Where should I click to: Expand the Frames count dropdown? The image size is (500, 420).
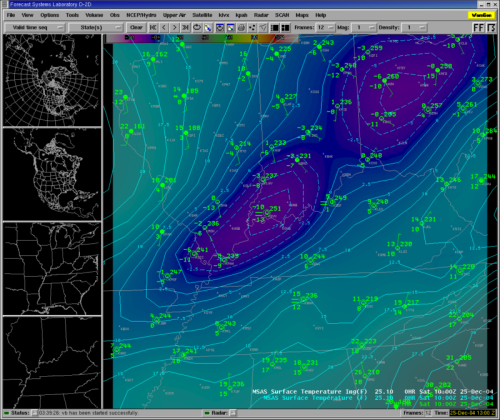pyautogui.click(x=325, y=27)
